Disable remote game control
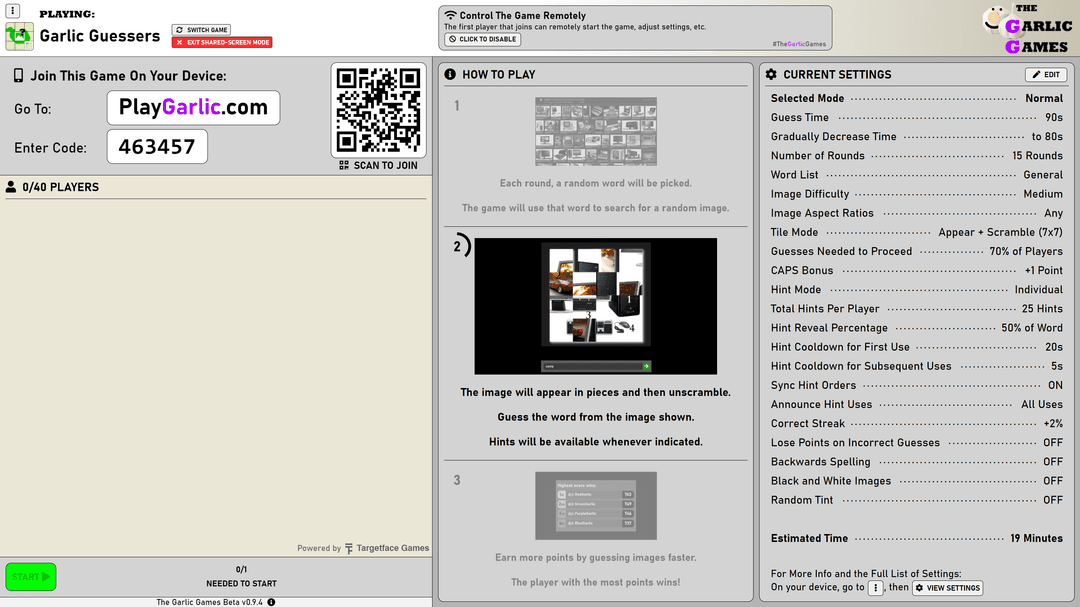Viewport: 1080px width, 607px height. click(x=482, y=40)
